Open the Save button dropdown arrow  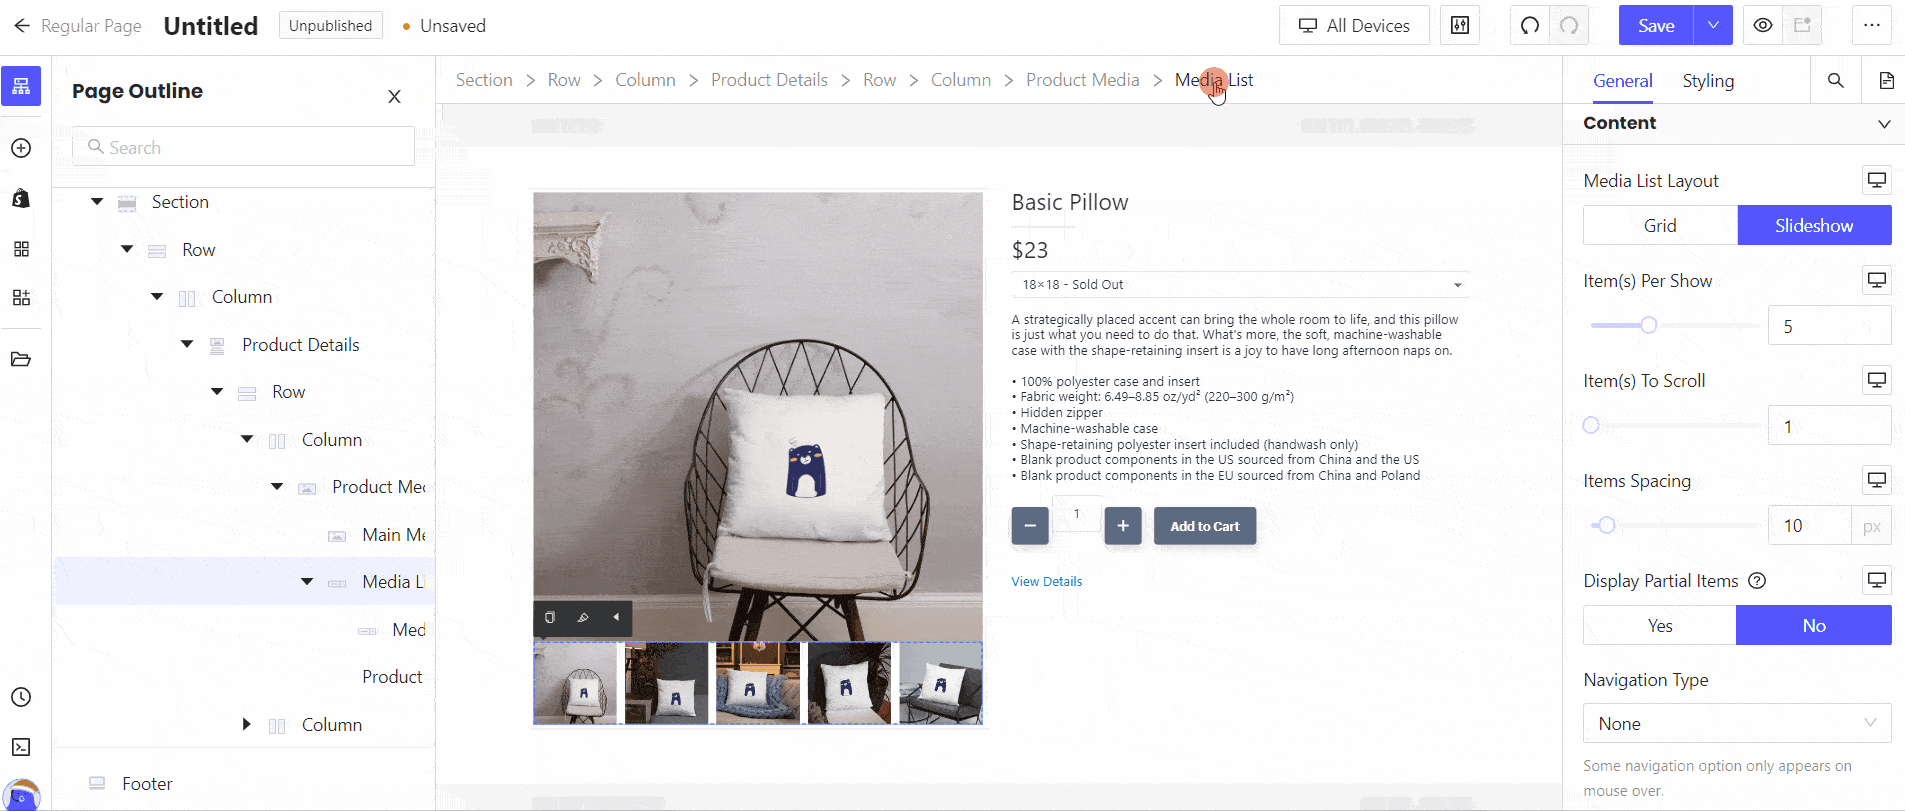tap(1713, 26)
